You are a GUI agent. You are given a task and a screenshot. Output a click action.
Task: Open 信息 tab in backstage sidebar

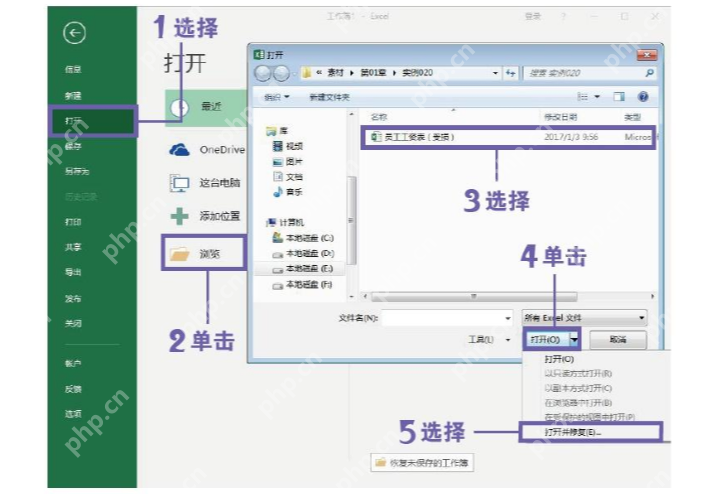73,69
